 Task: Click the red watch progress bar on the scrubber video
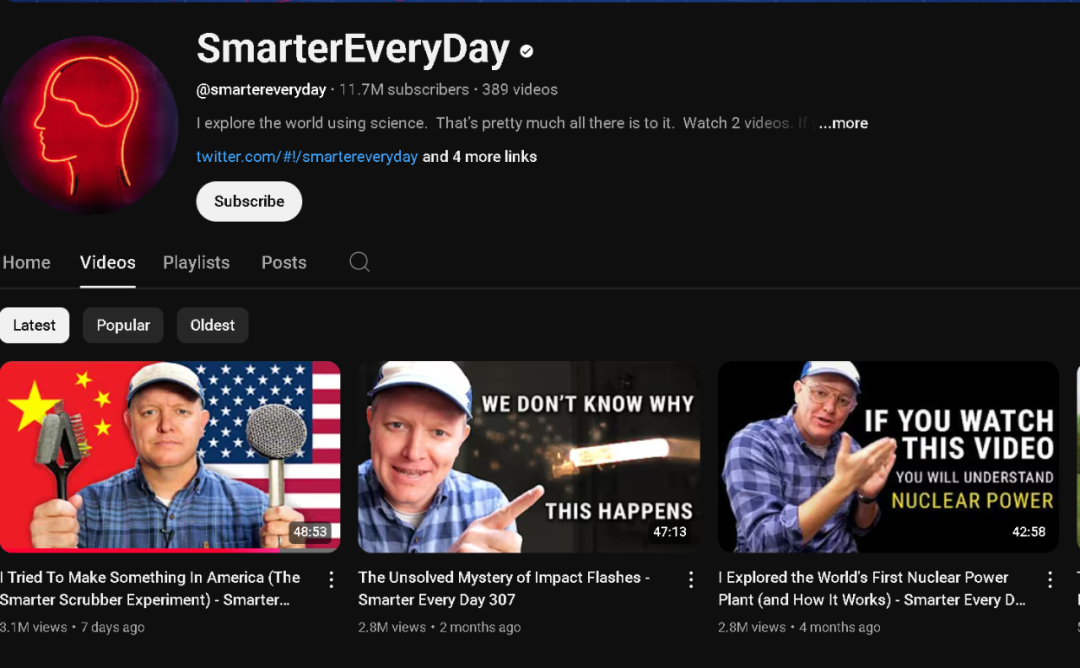140,550
